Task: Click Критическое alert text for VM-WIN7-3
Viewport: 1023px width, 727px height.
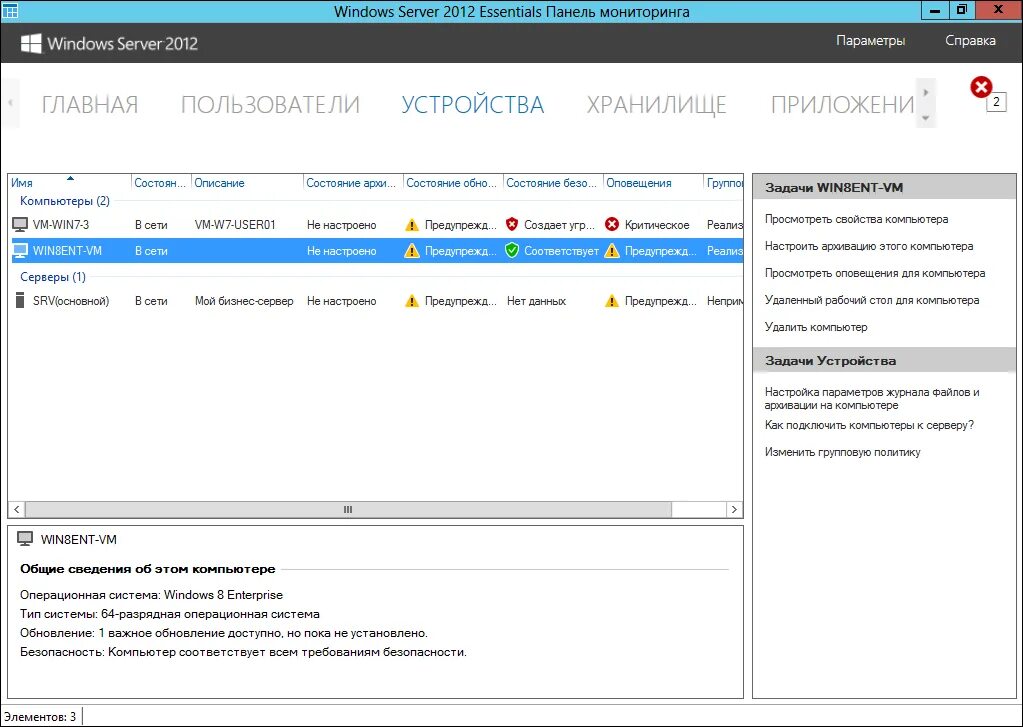Action: point(657,224)
